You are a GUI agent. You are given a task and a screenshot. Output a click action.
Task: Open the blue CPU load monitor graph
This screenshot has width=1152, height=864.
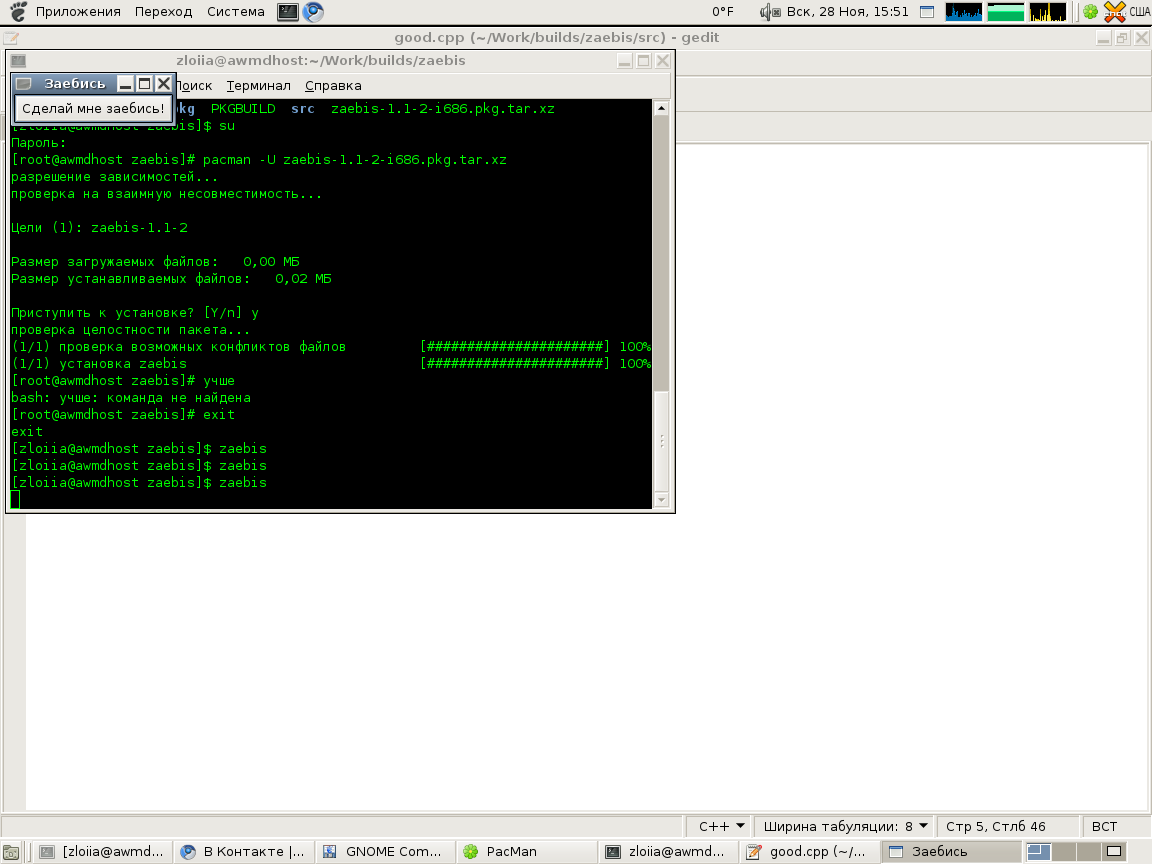963,12
